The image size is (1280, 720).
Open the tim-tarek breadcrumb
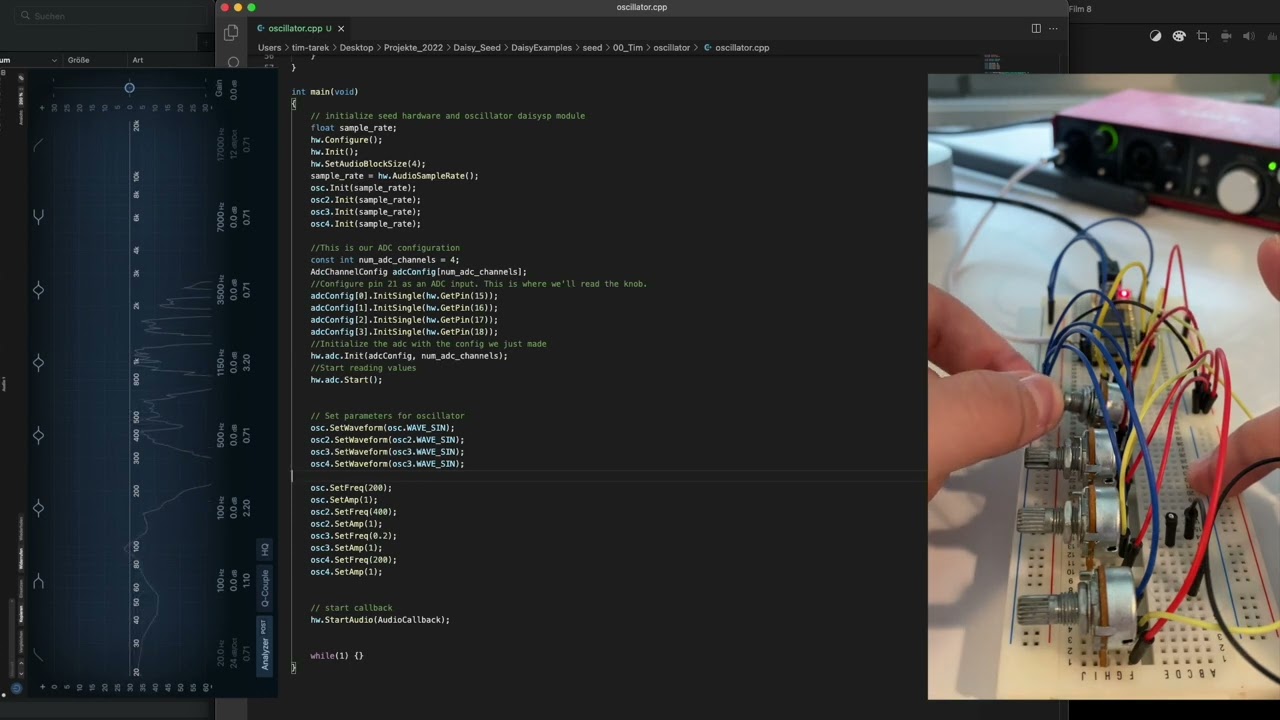pyautogui.click(x=308, y=47)
